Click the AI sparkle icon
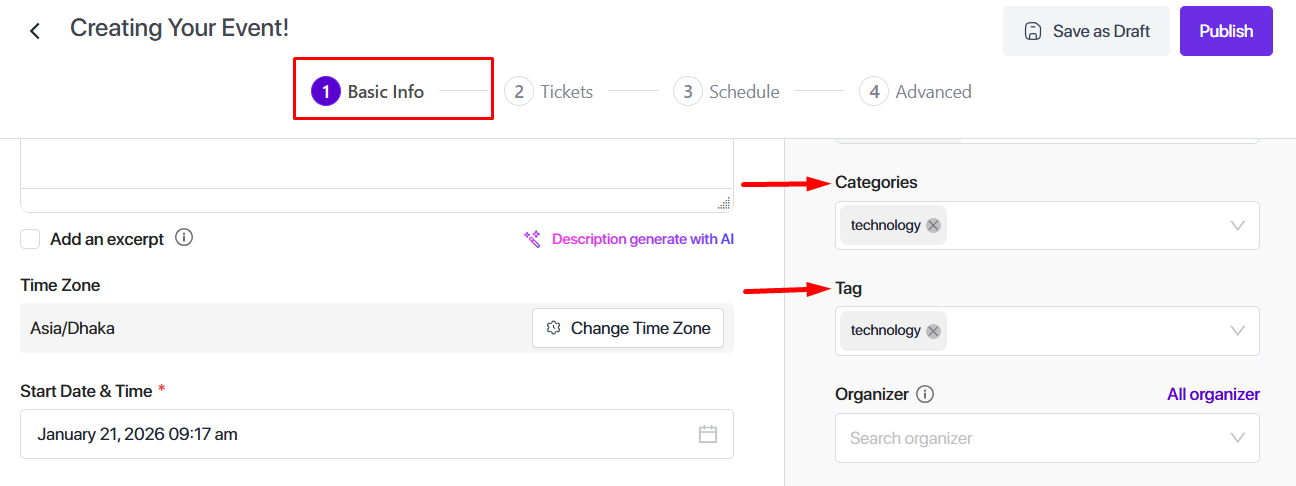 tap(532, 239)
